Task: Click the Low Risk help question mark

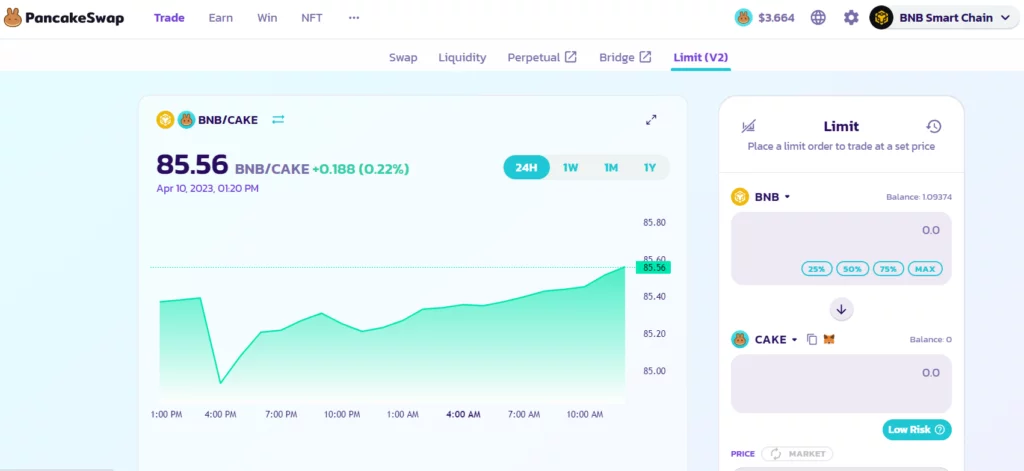Action: pyautogui.click(x=940, y=429)
